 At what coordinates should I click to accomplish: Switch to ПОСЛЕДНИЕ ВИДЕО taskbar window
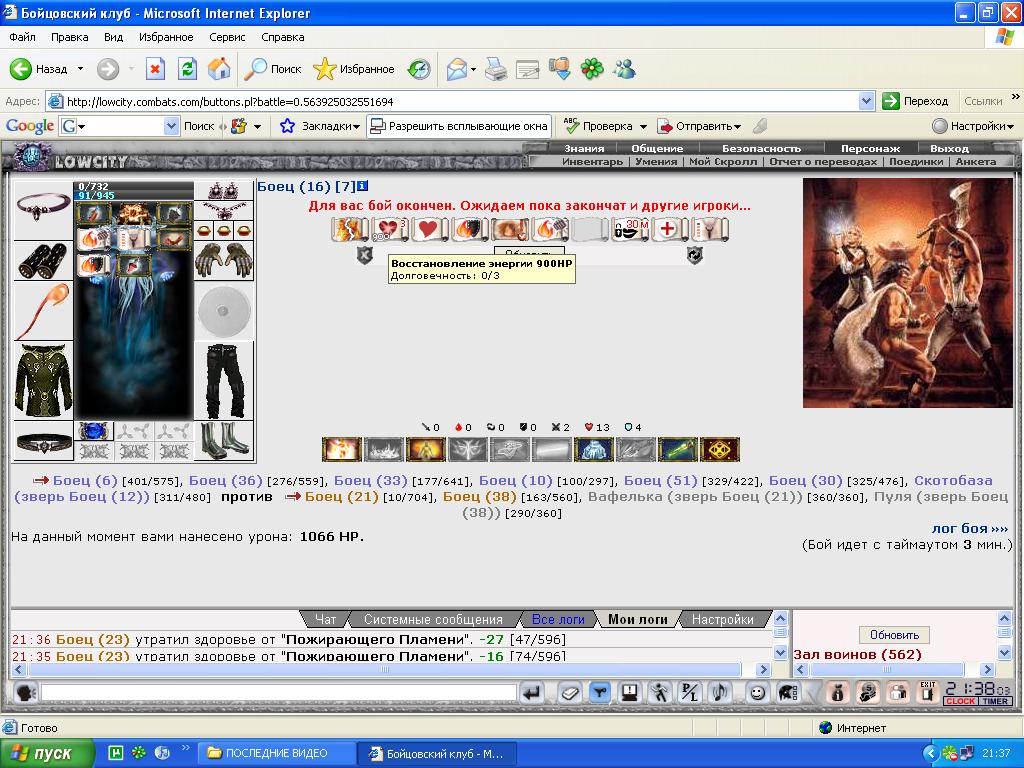pos(277,753)
